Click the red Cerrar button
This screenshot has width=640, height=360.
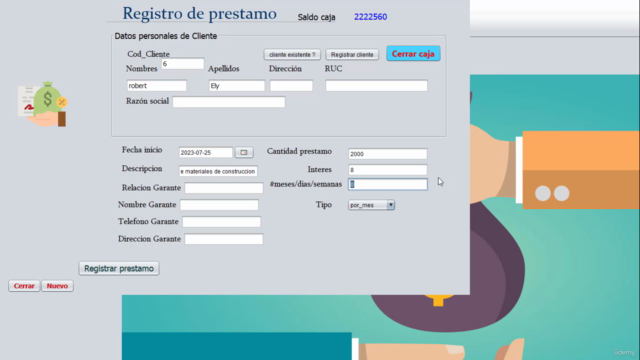click(x=24, y=286)
